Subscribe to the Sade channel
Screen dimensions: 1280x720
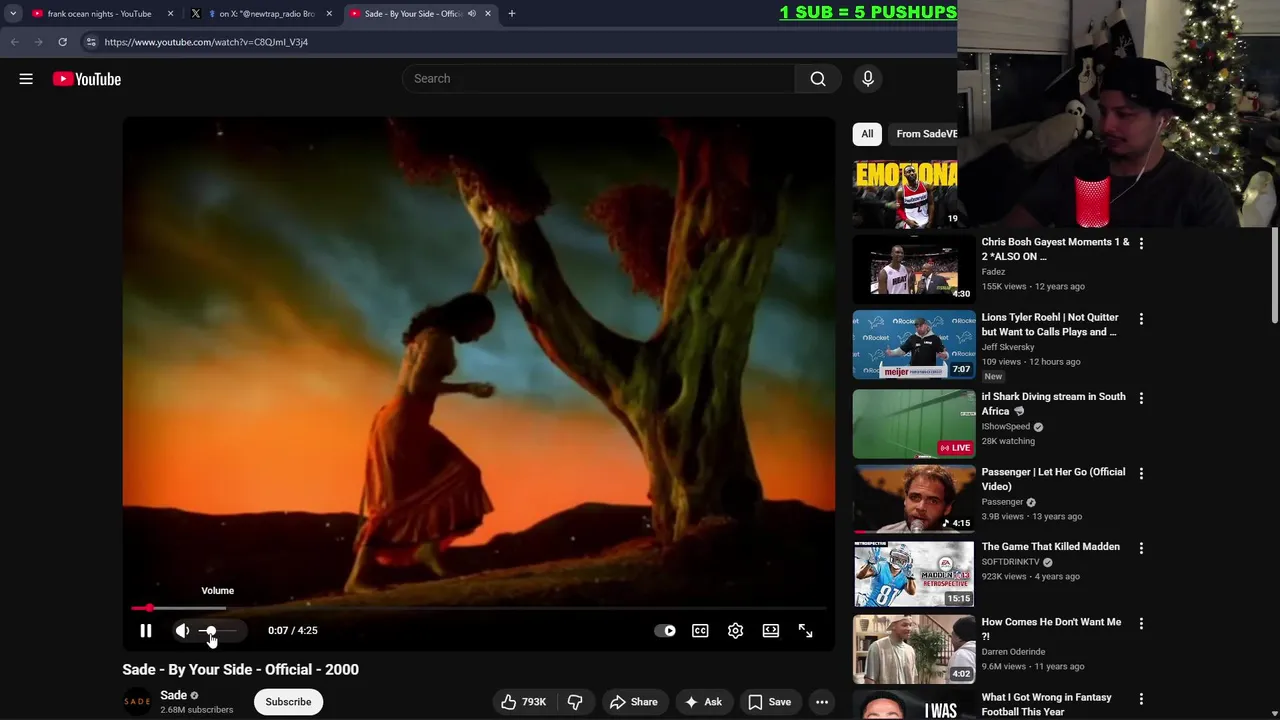[x=288, y=702]
